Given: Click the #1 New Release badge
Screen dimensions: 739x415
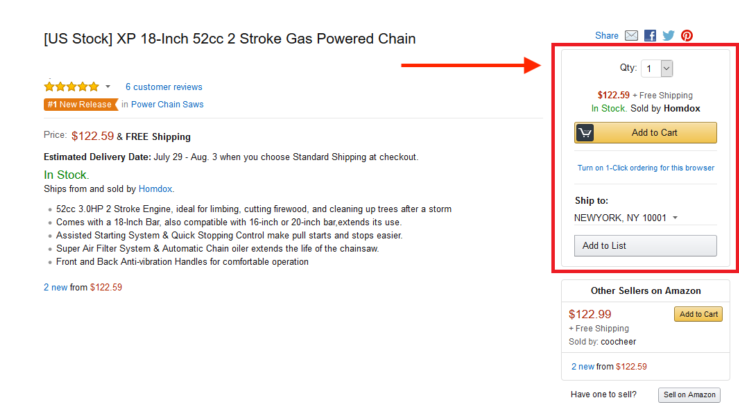Looking at the screenshot, I should pos(81,105).
